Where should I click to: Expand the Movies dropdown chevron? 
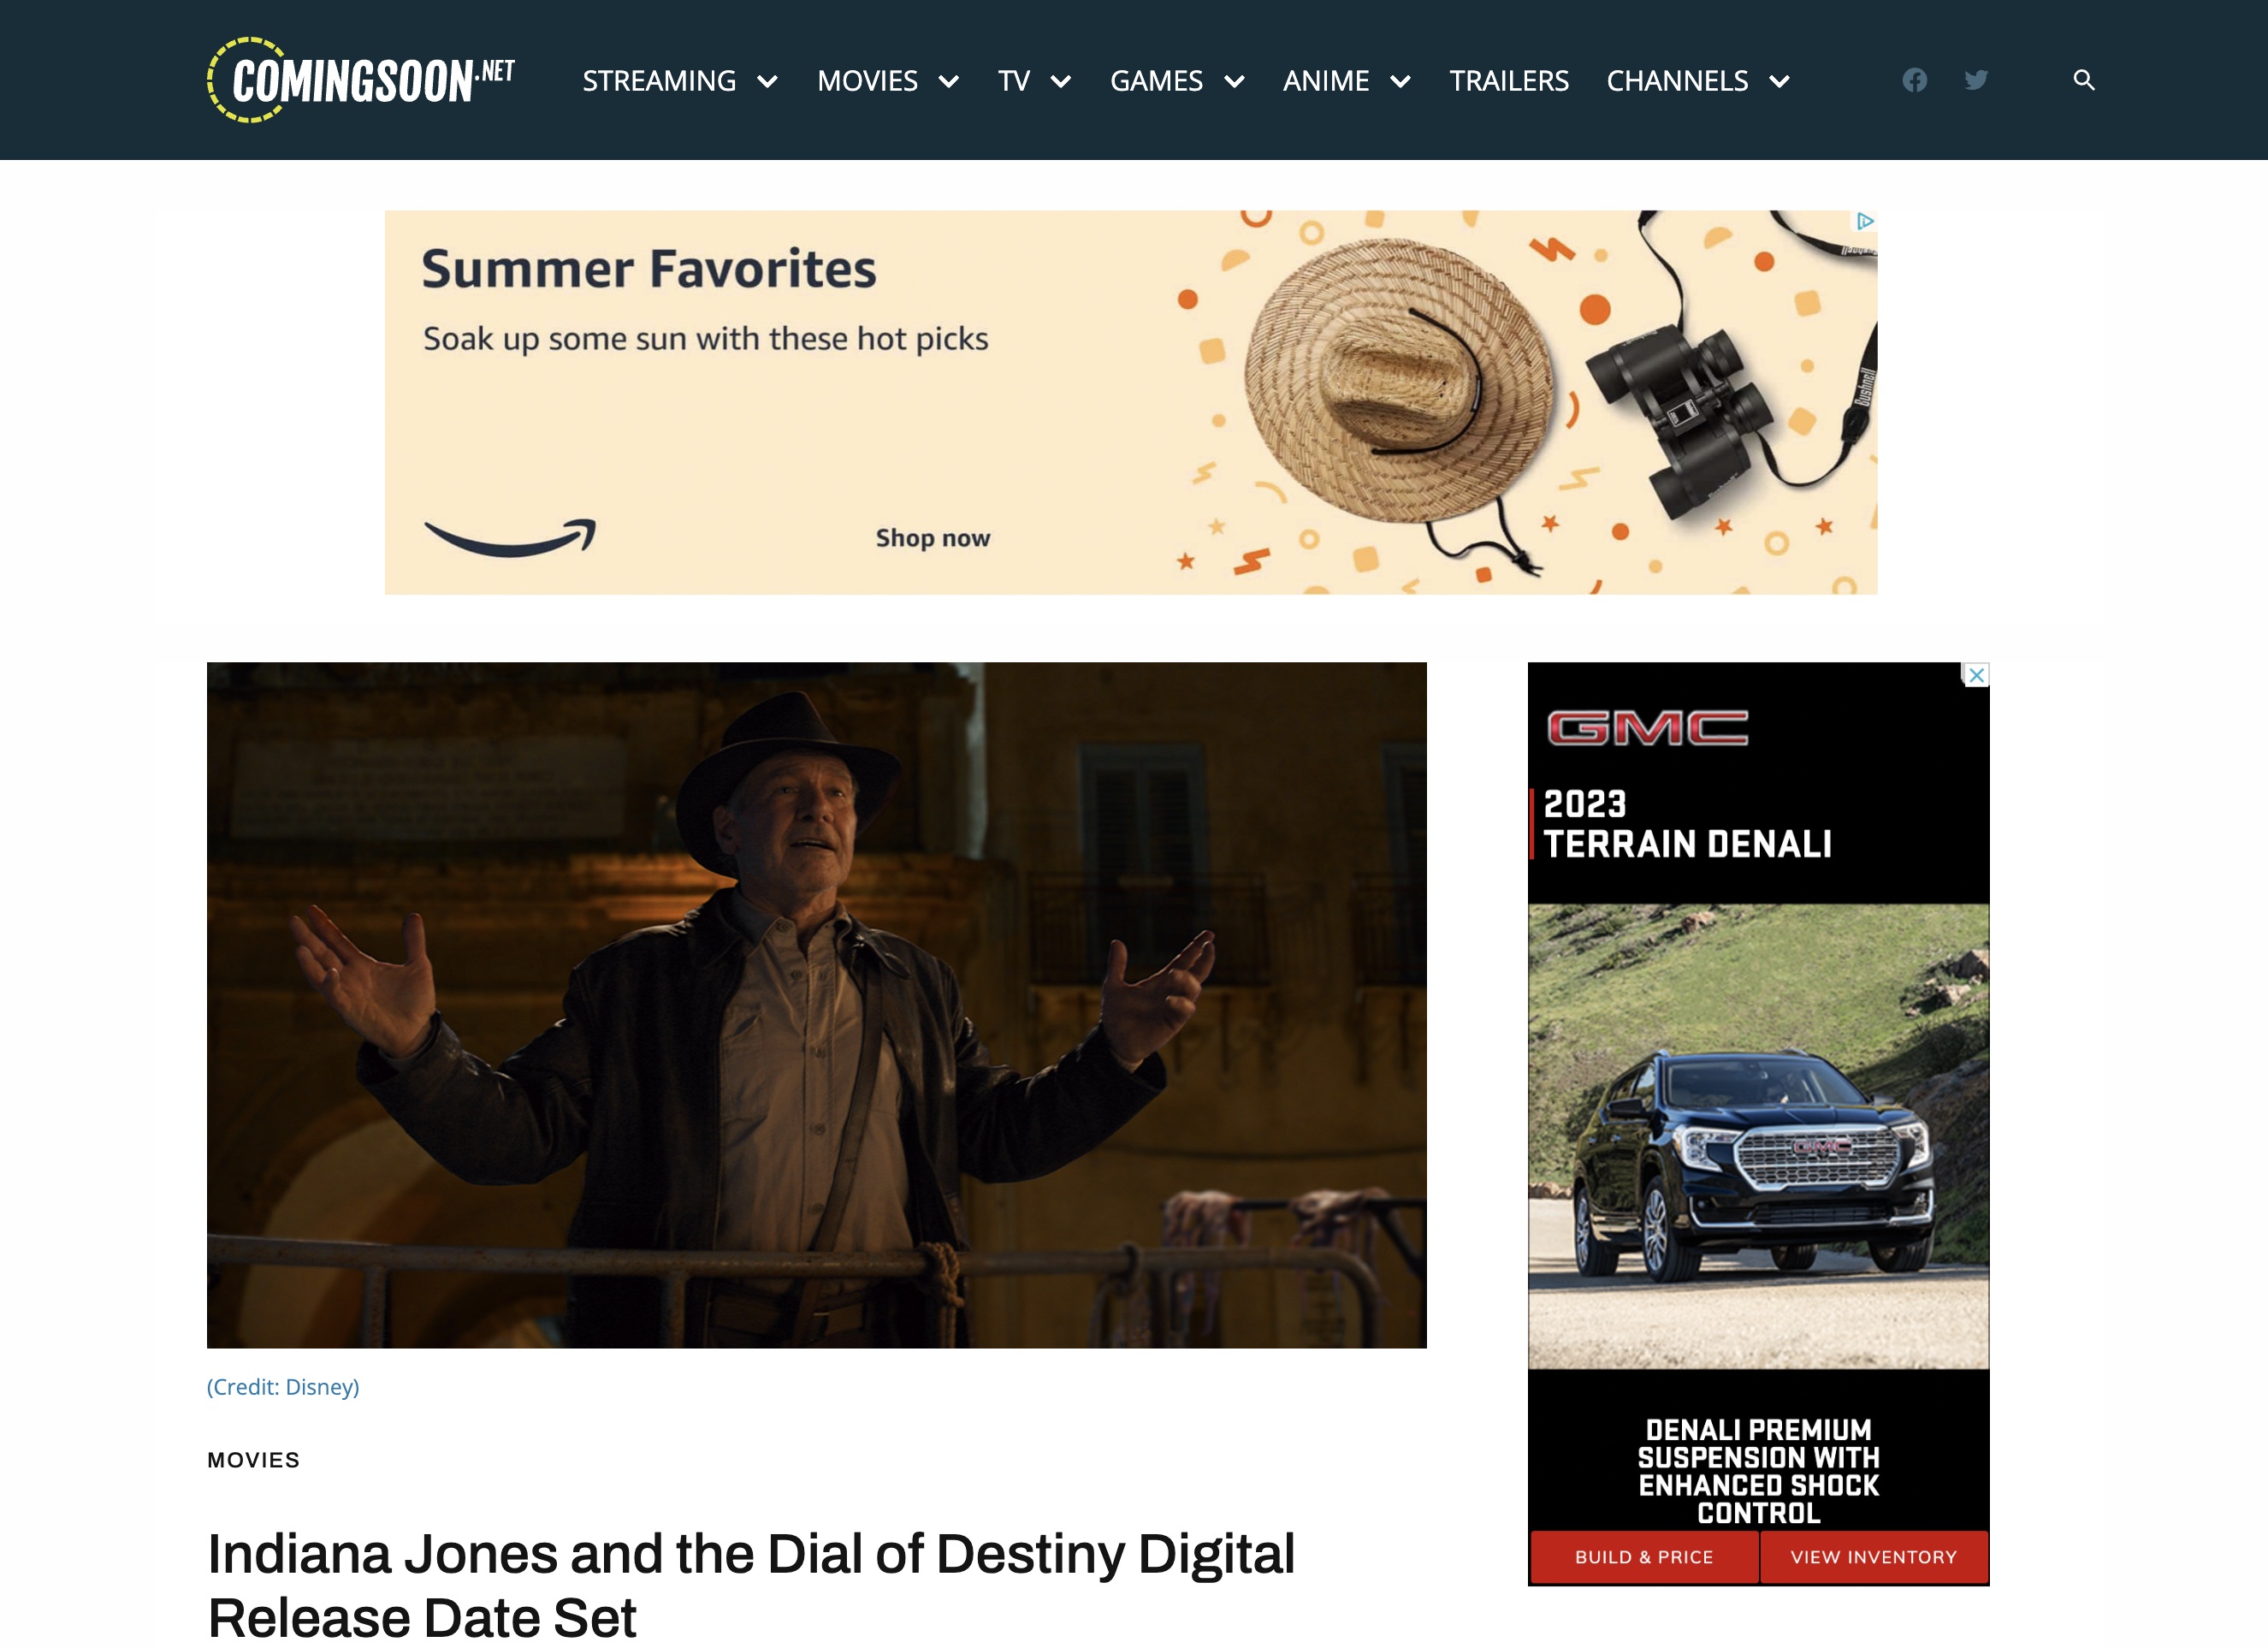[949, 82]
